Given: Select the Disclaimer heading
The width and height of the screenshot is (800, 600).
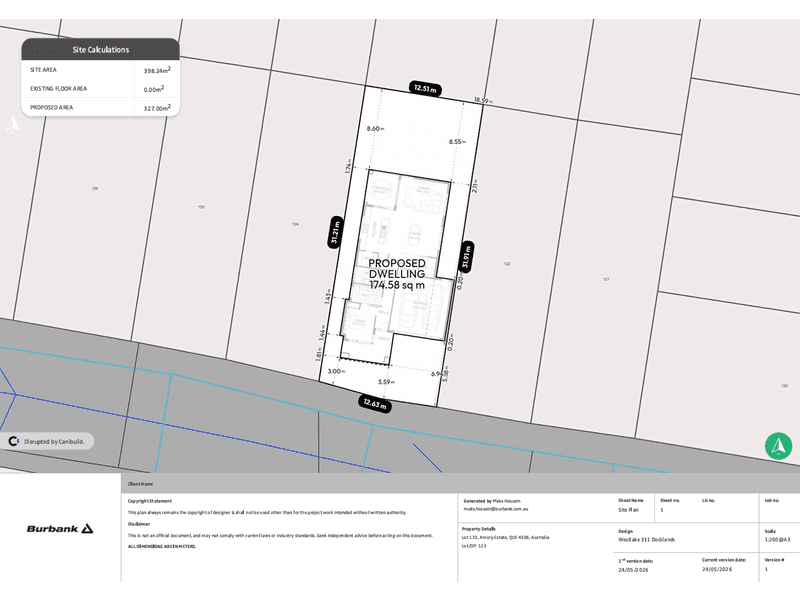Looking at the screenshot, I should (139, 524).
